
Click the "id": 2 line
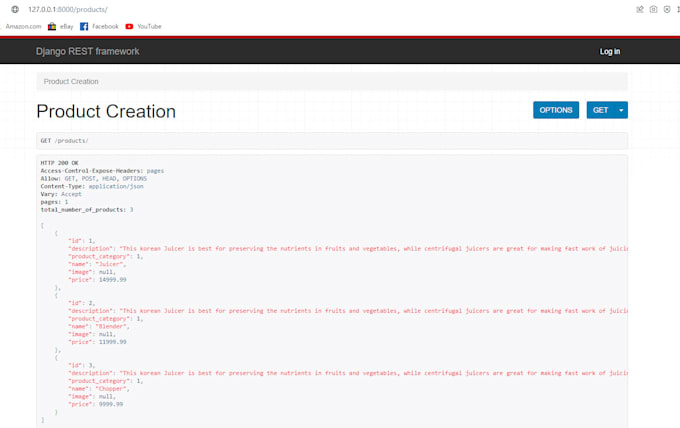82,303
